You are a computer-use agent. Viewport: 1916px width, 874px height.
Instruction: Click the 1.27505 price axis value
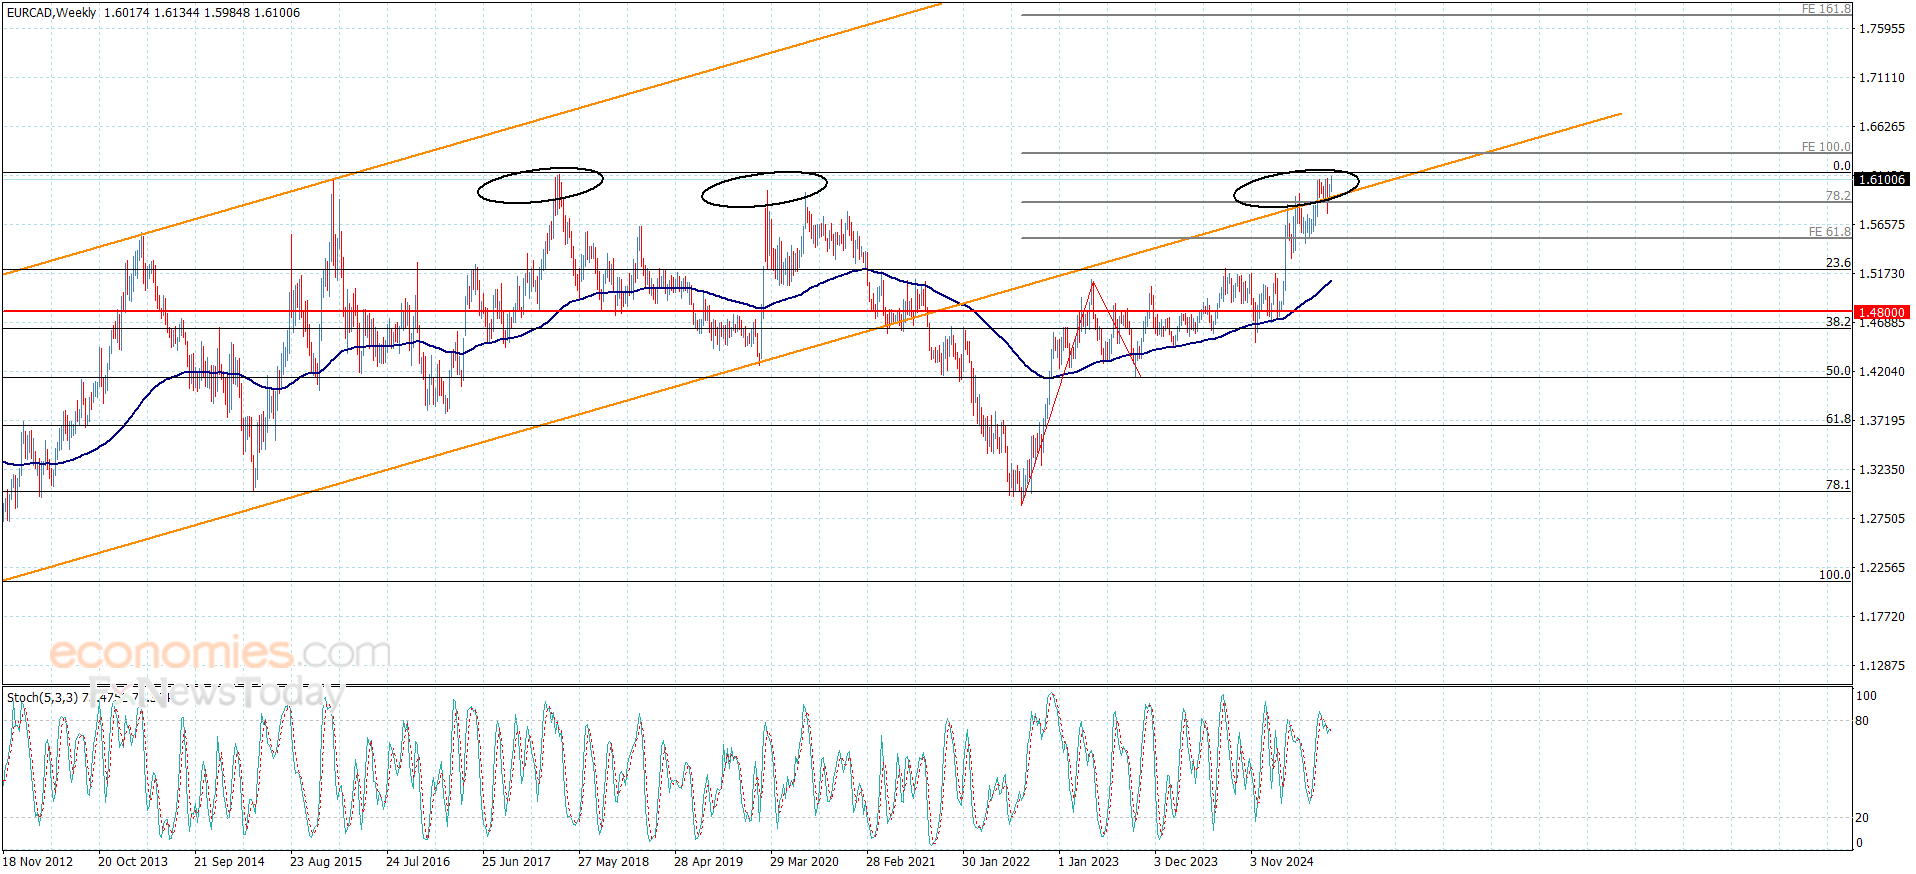(1881, 519)
